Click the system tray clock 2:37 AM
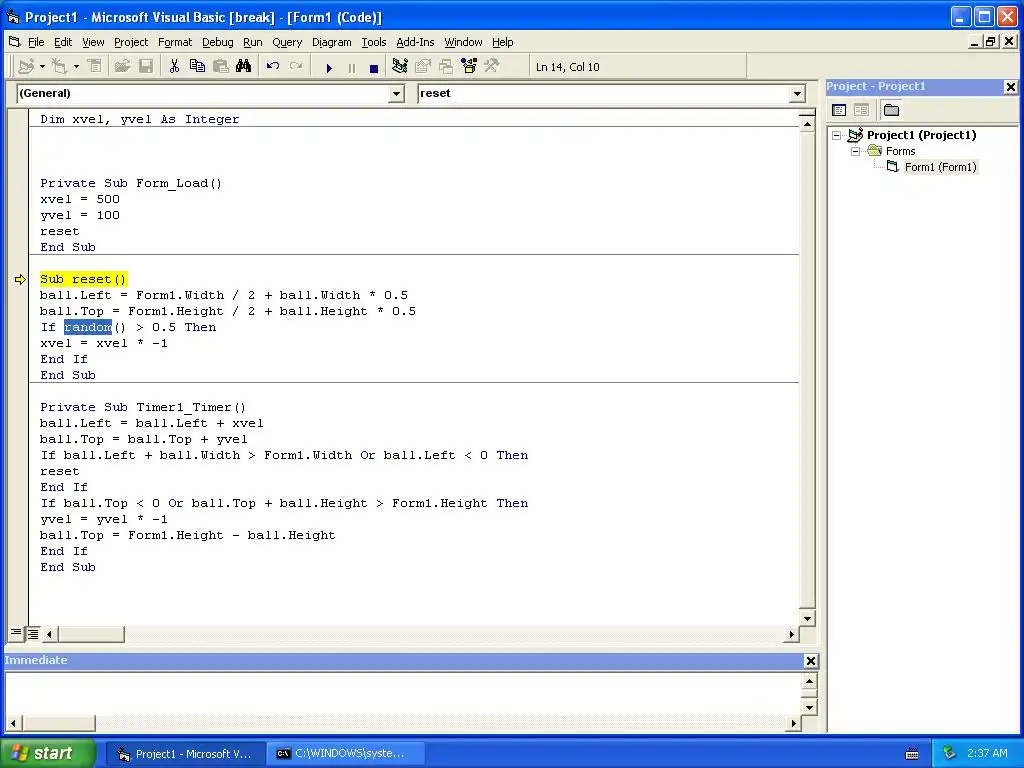The height and width of the screenshot is (768, 1024). pyautogui.click(x=987, y=753)
